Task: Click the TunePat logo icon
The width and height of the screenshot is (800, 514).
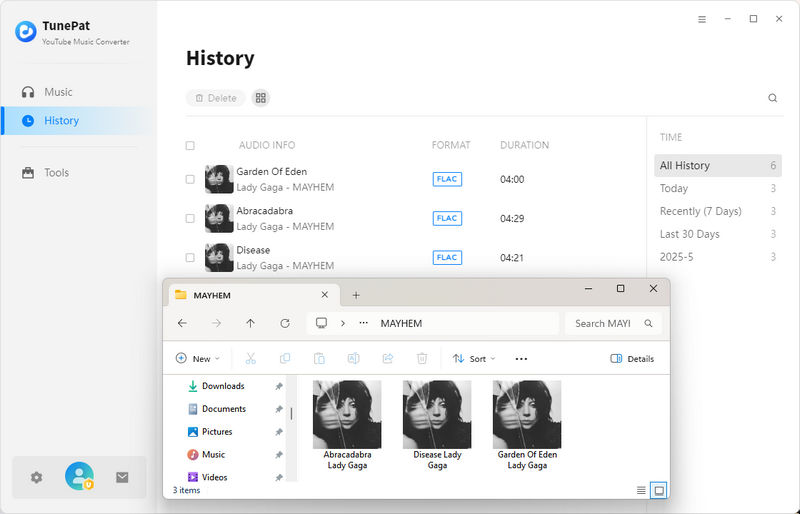Action: [26, 31]
